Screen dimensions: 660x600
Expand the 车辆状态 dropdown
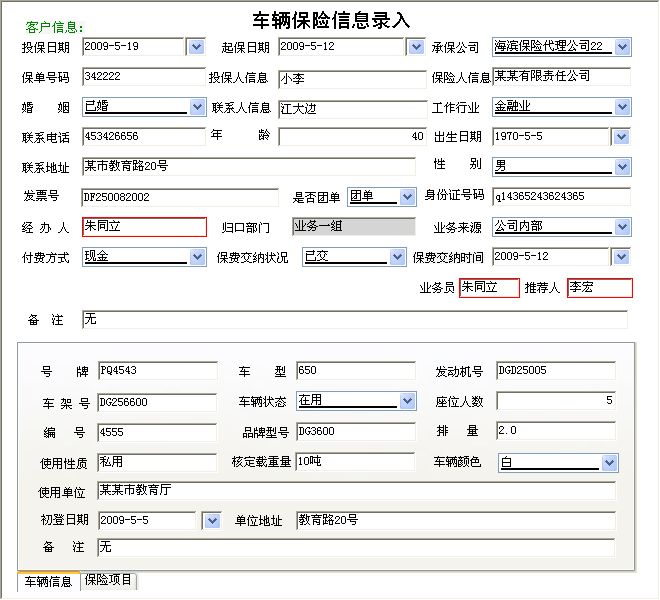click(x=407, y=401)
